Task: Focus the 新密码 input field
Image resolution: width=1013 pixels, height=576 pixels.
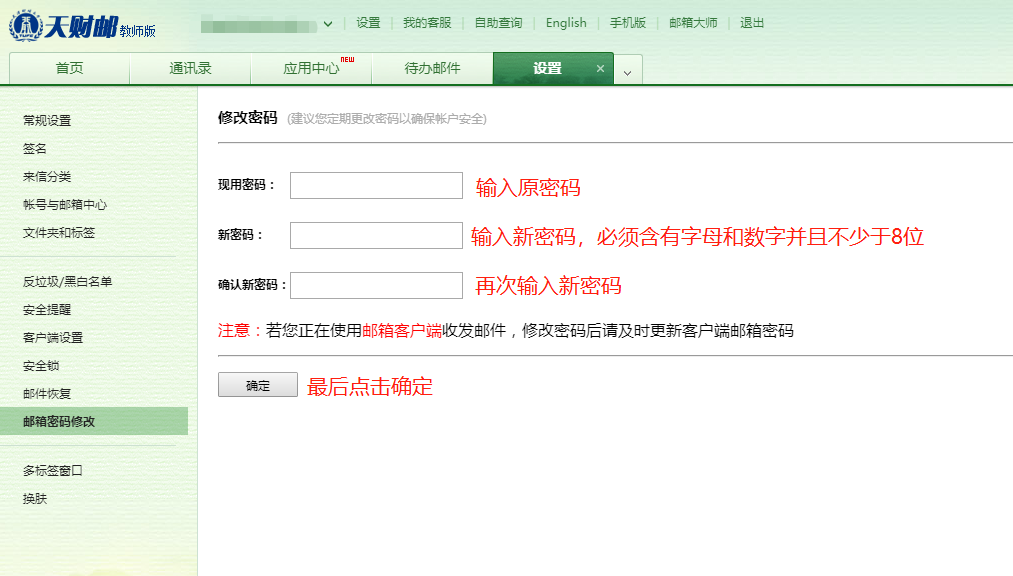Action: click(x=376, y=235)
